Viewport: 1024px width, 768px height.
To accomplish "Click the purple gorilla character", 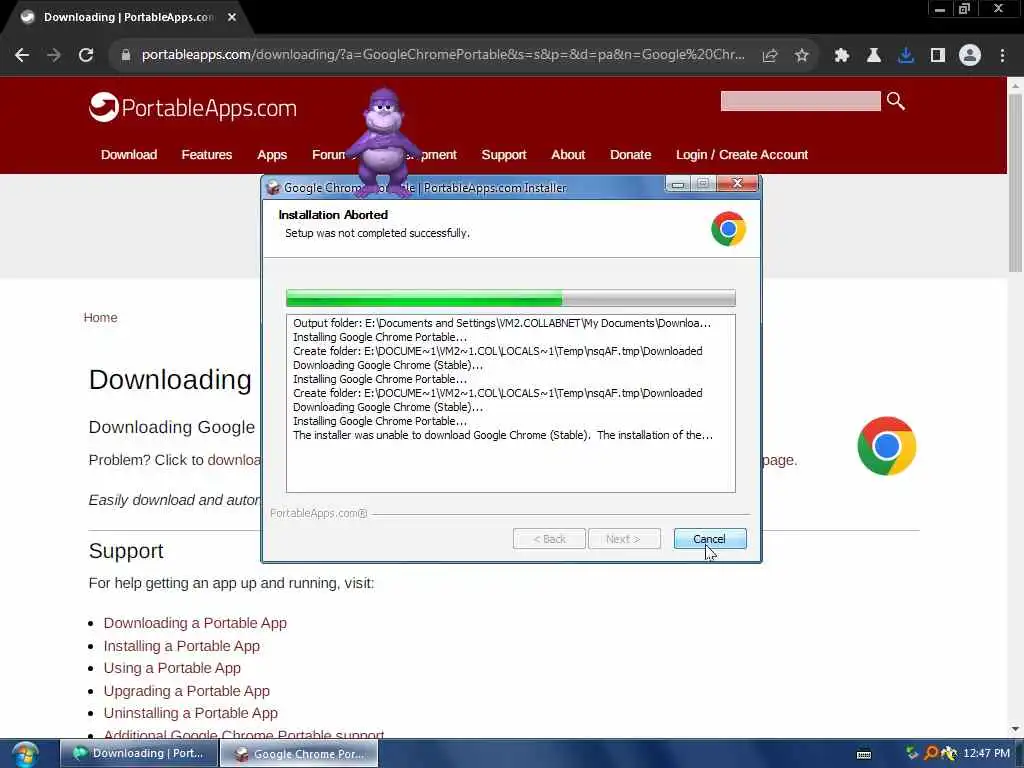I will pos(384,142).
